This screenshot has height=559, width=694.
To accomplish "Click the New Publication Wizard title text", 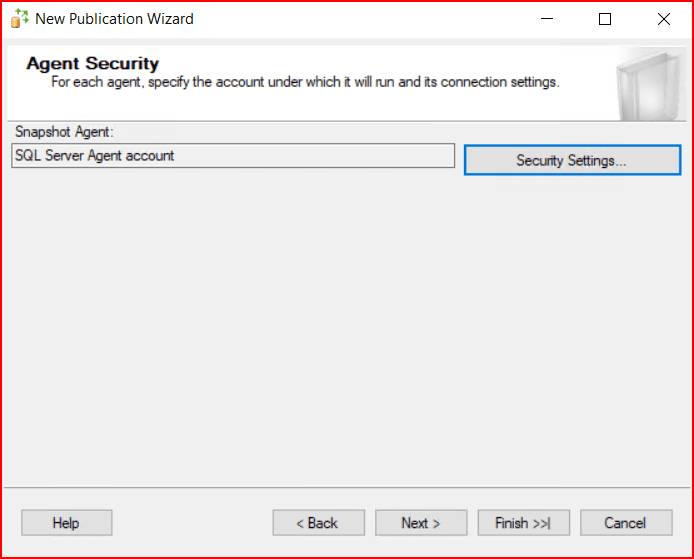I will 114,19.
